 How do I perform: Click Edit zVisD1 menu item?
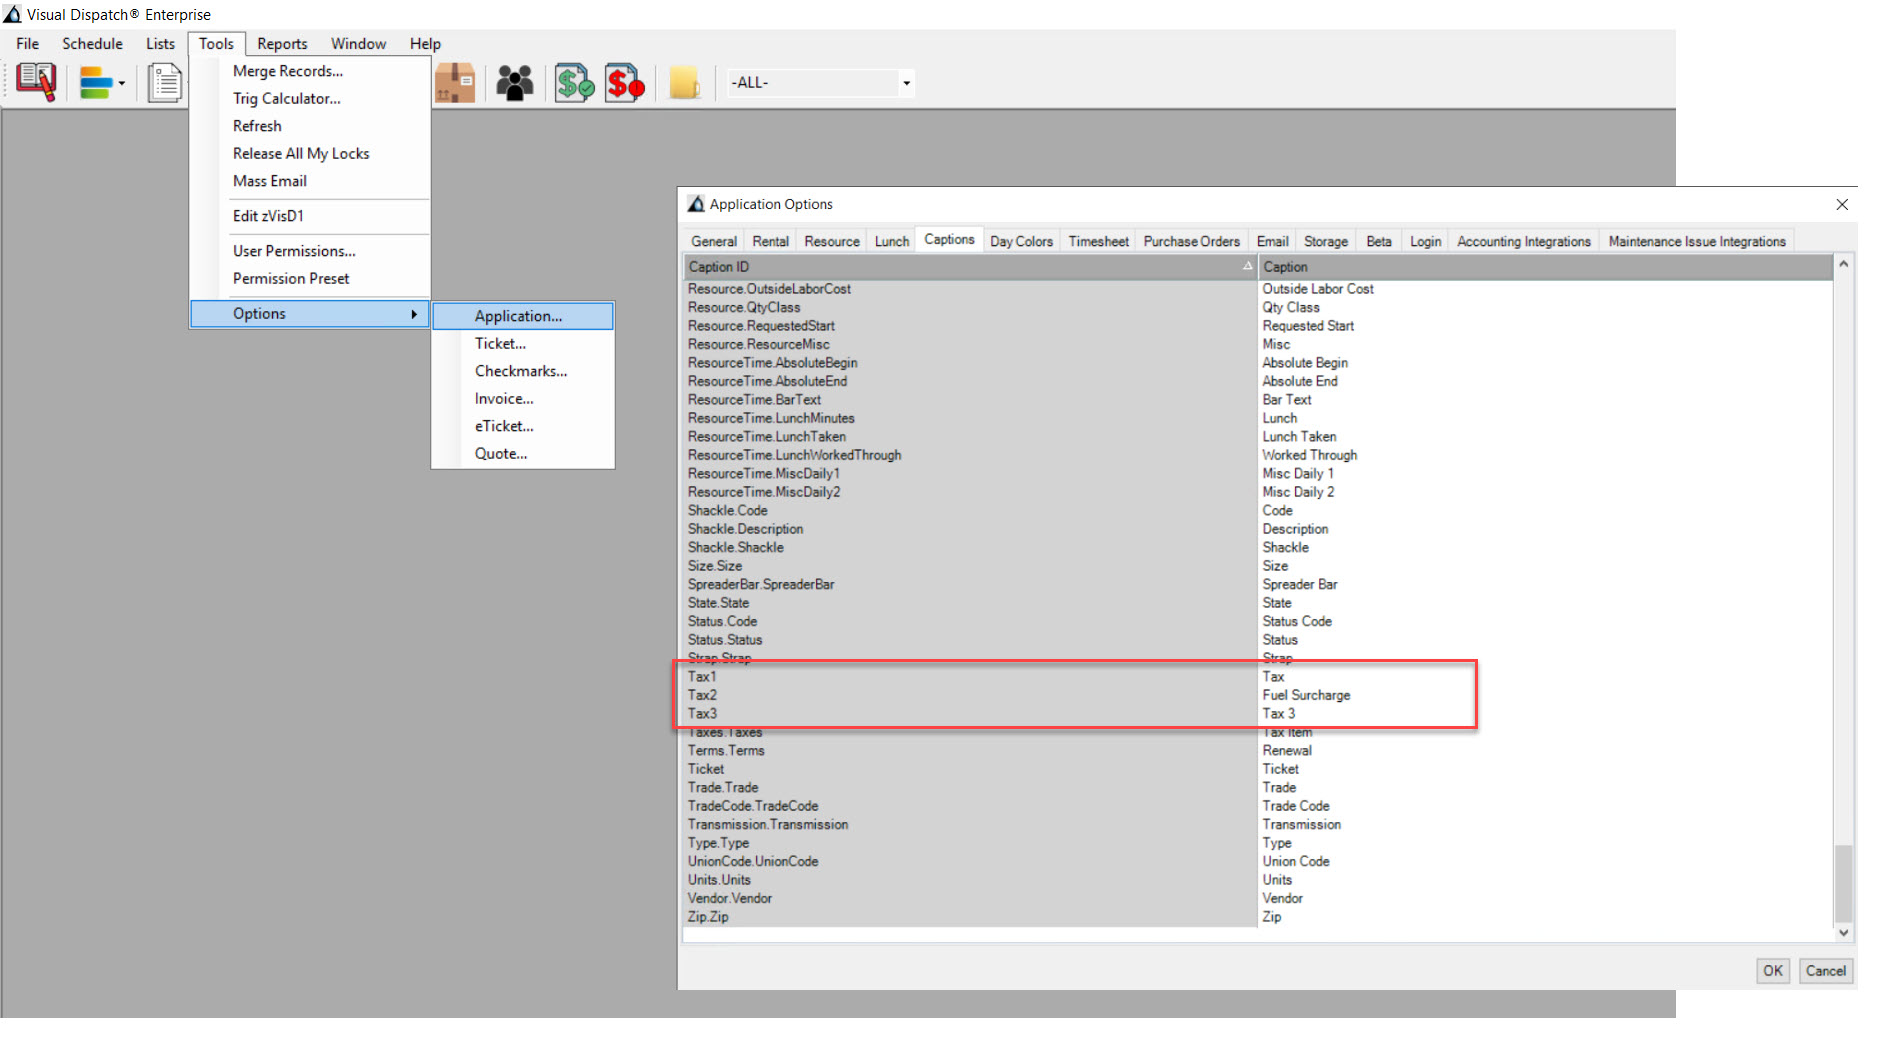tap(310, 216)
